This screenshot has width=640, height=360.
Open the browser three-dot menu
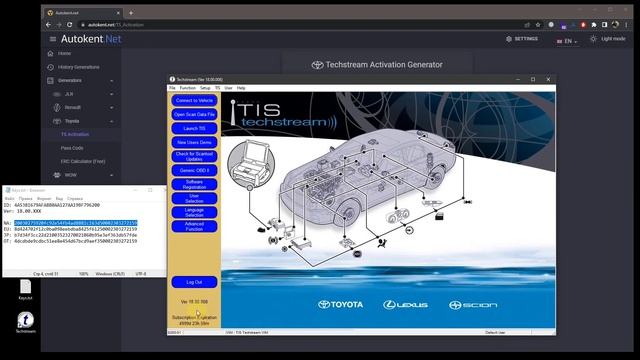[626, 25]
